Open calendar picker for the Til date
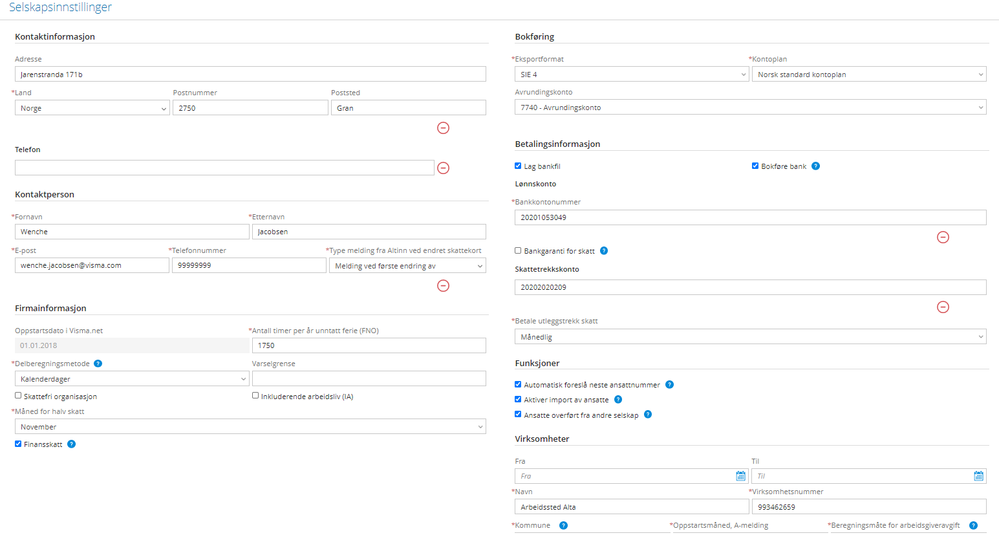The image size is (999, 537). pos(979,476)
